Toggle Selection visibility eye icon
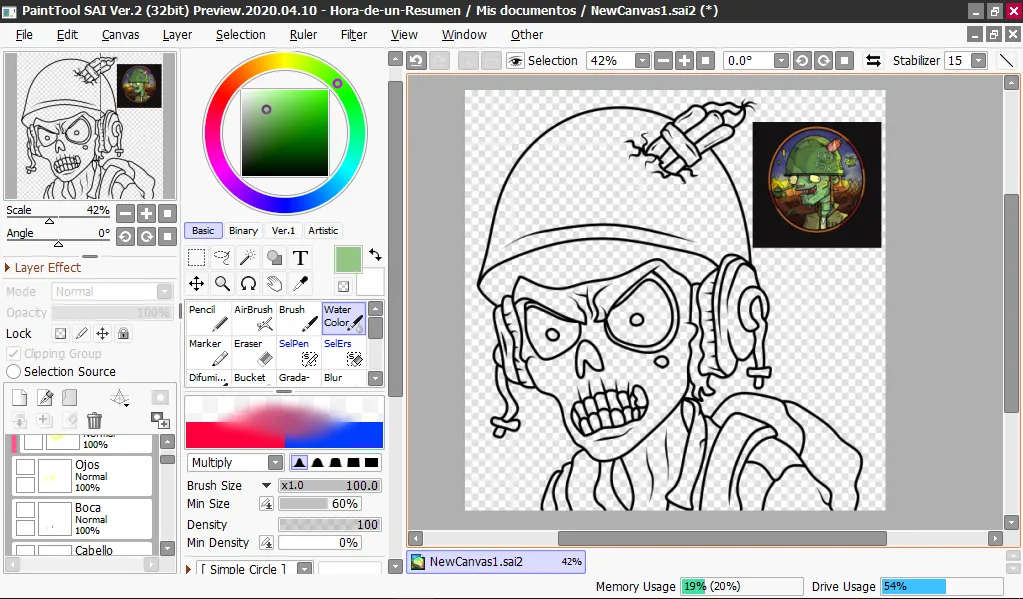The width and height of the screenshot is (1023, 599). [x=515, y=61]
